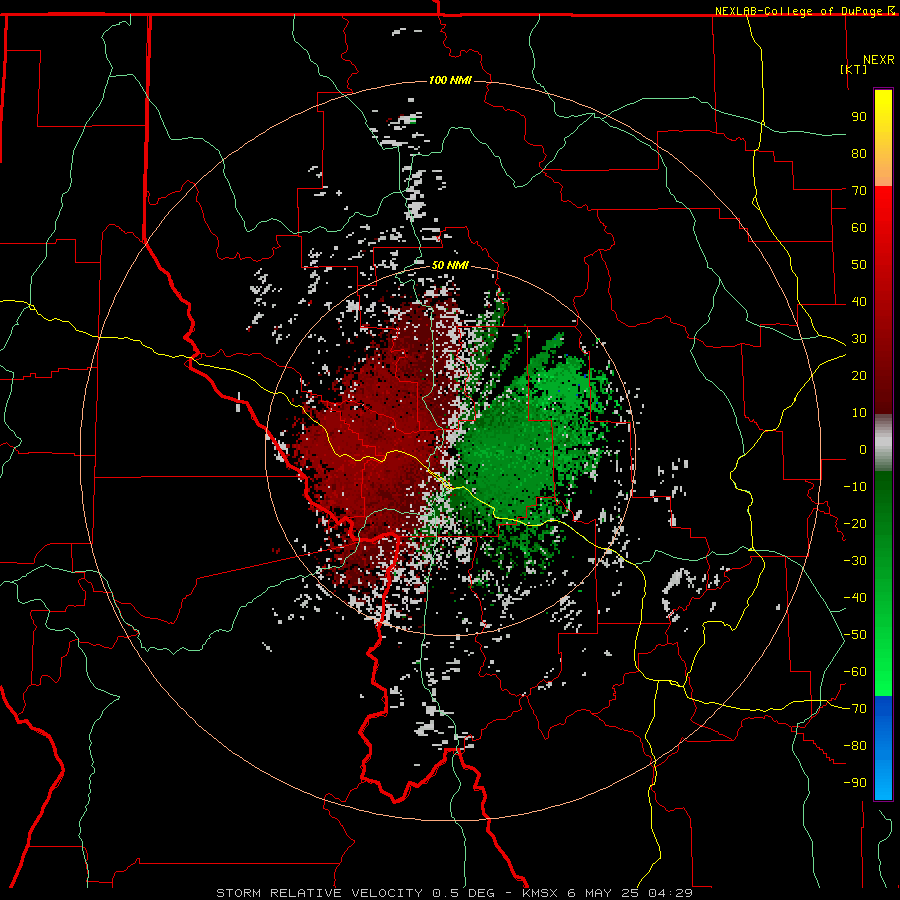
Task: Click the -30 scale label
Action: pos(855,561)
